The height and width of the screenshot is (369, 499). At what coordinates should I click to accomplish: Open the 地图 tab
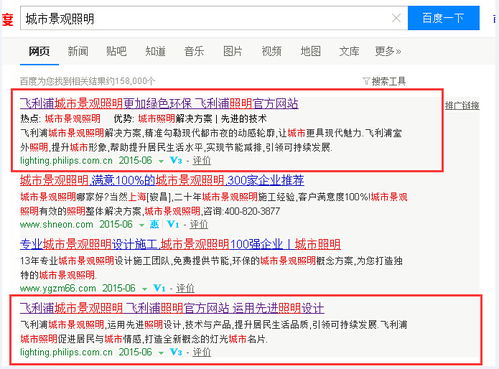pos(310,51)
